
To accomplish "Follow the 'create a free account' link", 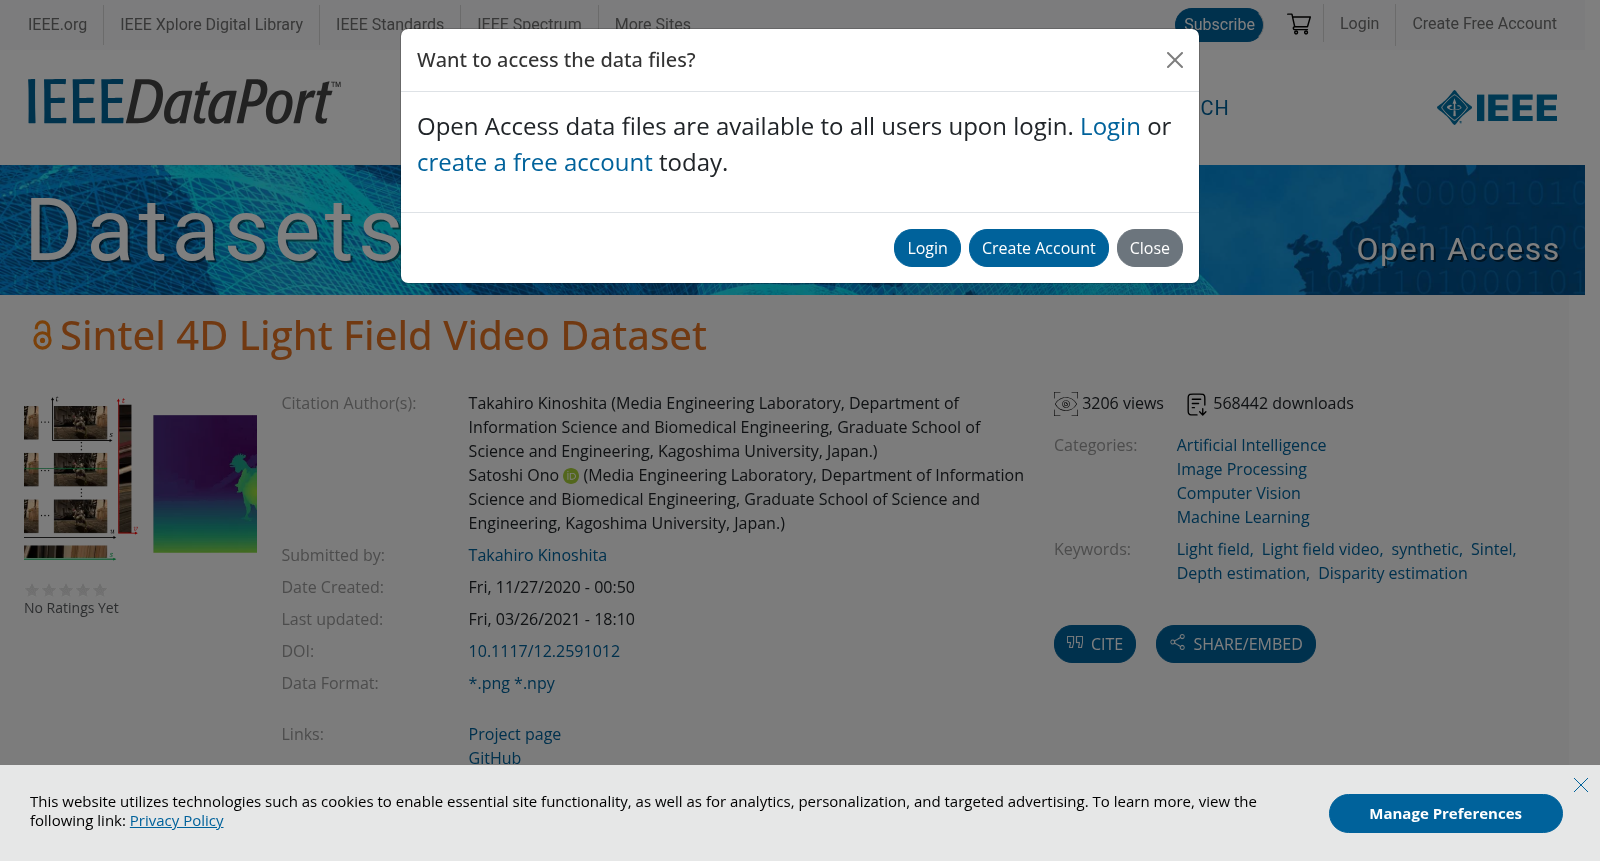I will (535, 163).
